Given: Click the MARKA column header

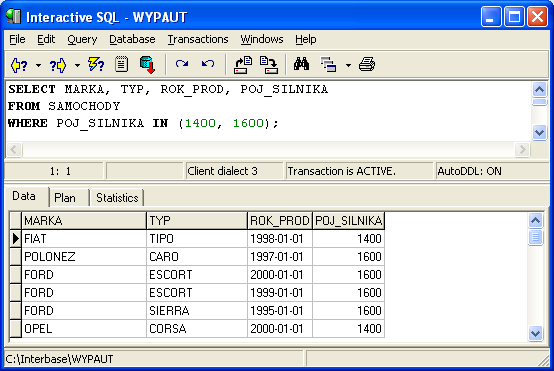Looking at the screenshot, I should (x=84, y=221).
